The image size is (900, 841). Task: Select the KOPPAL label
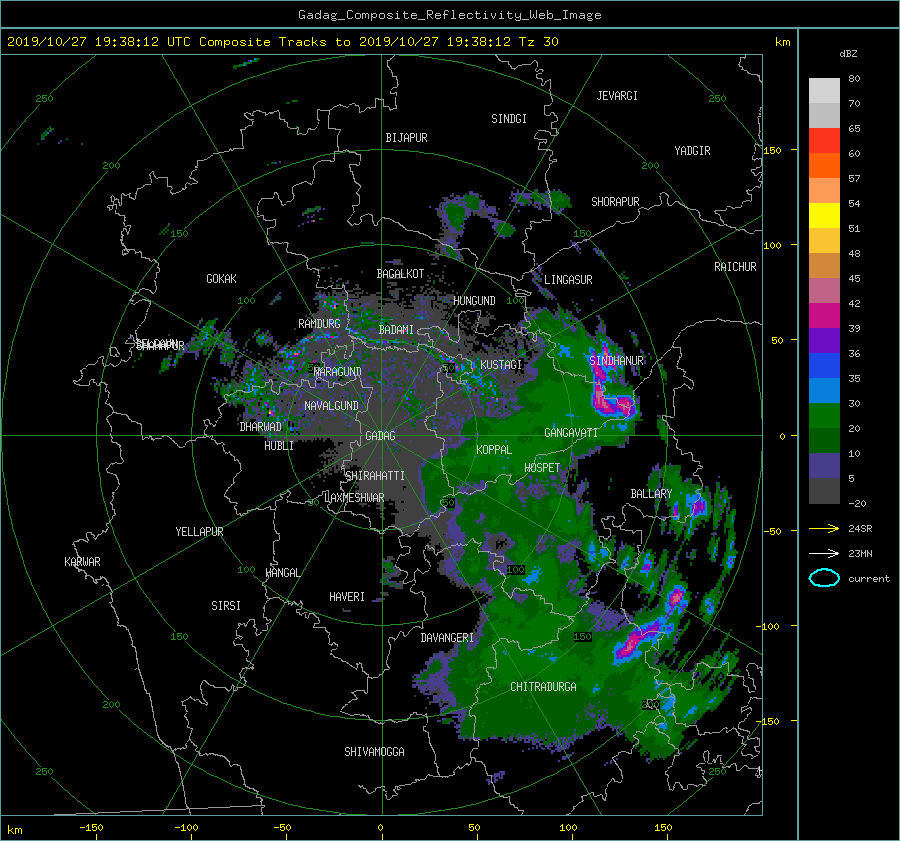point(494,449)
